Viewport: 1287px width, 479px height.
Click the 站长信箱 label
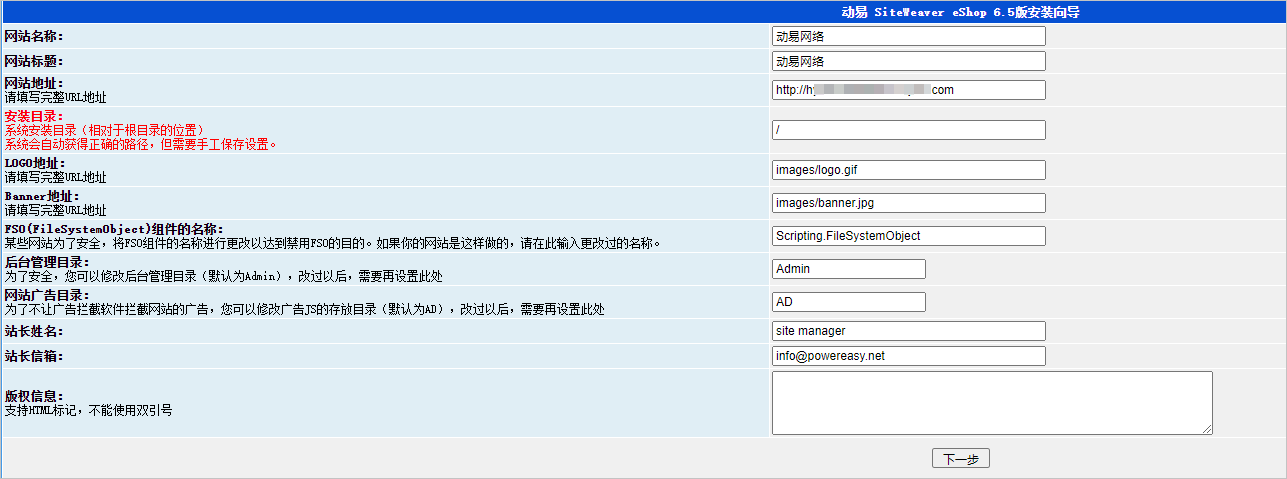(x=35, y=356)
